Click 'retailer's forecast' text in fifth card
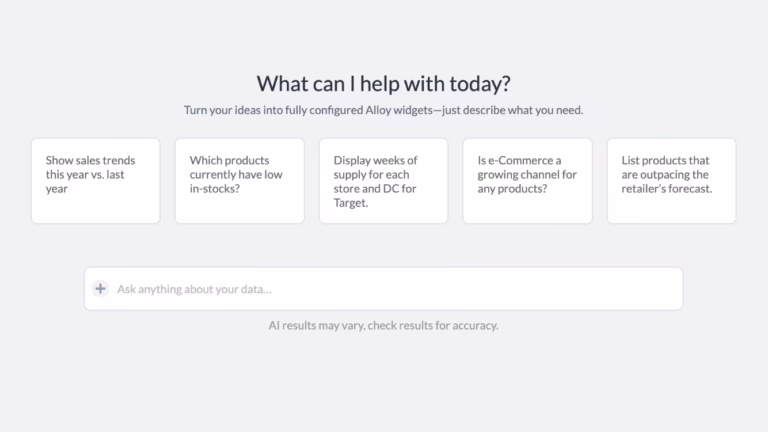768x432 pixels. coord(666,188)
